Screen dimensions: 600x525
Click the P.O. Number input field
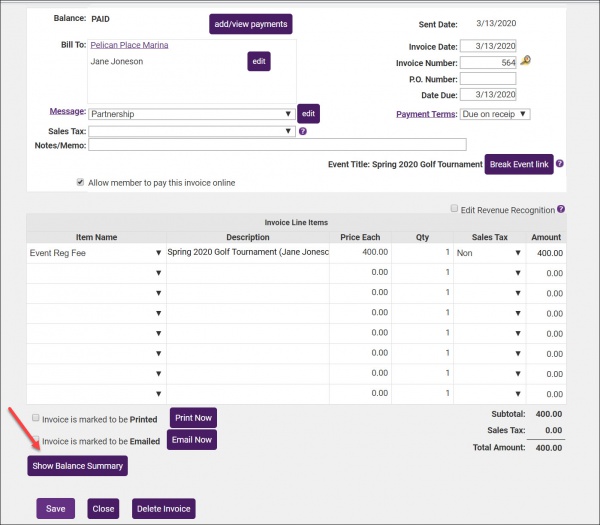click(x=489, y=78)
